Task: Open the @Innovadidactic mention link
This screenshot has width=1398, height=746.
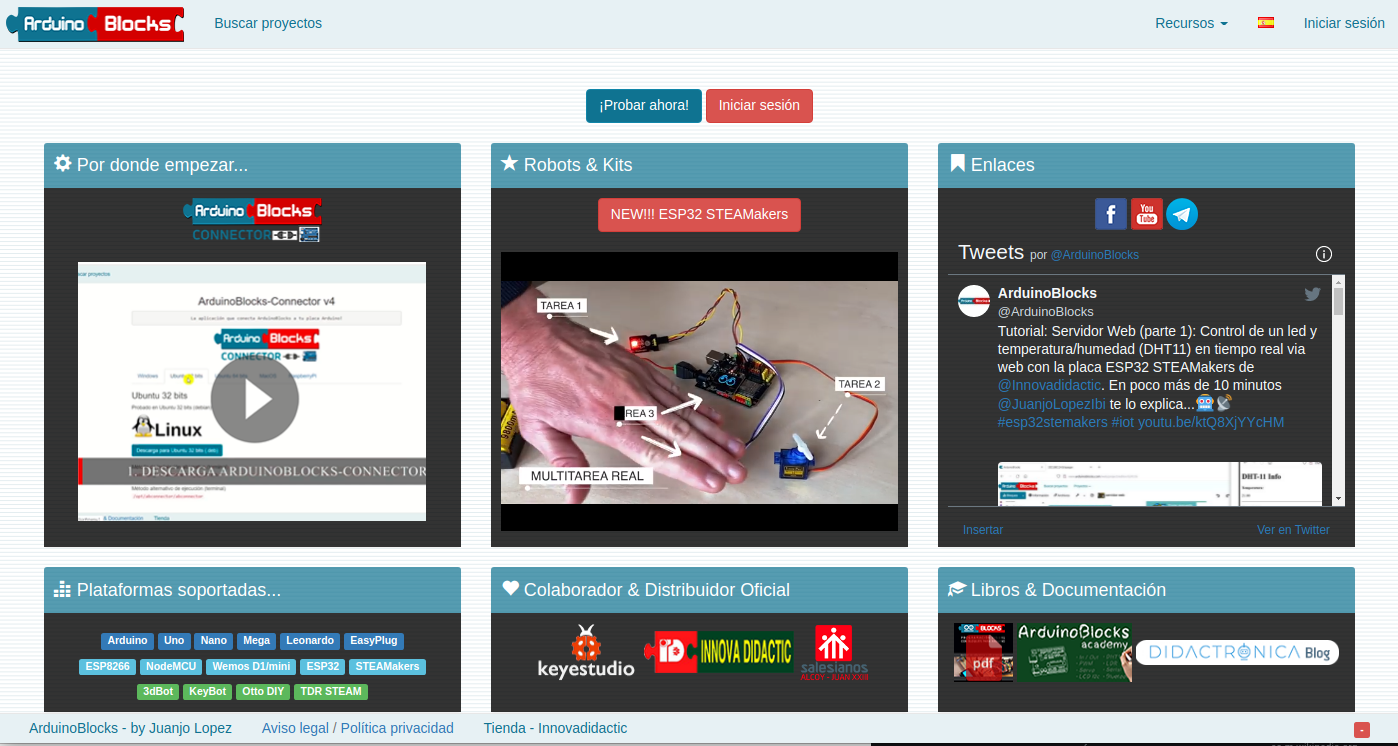Action: point(1049,385)
